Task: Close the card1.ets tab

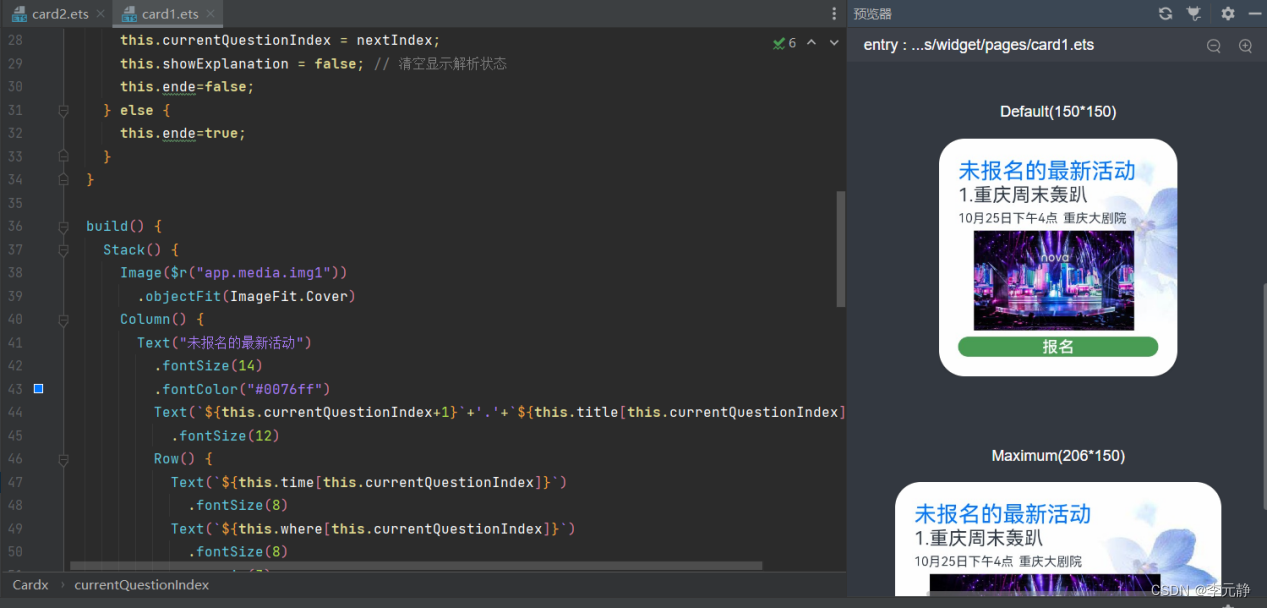Action: (212, 14)
